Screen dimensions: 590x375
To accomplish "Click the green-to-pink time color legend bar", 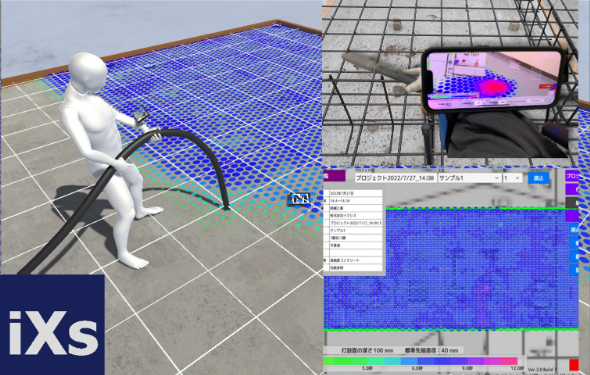I will coord(421,361).
